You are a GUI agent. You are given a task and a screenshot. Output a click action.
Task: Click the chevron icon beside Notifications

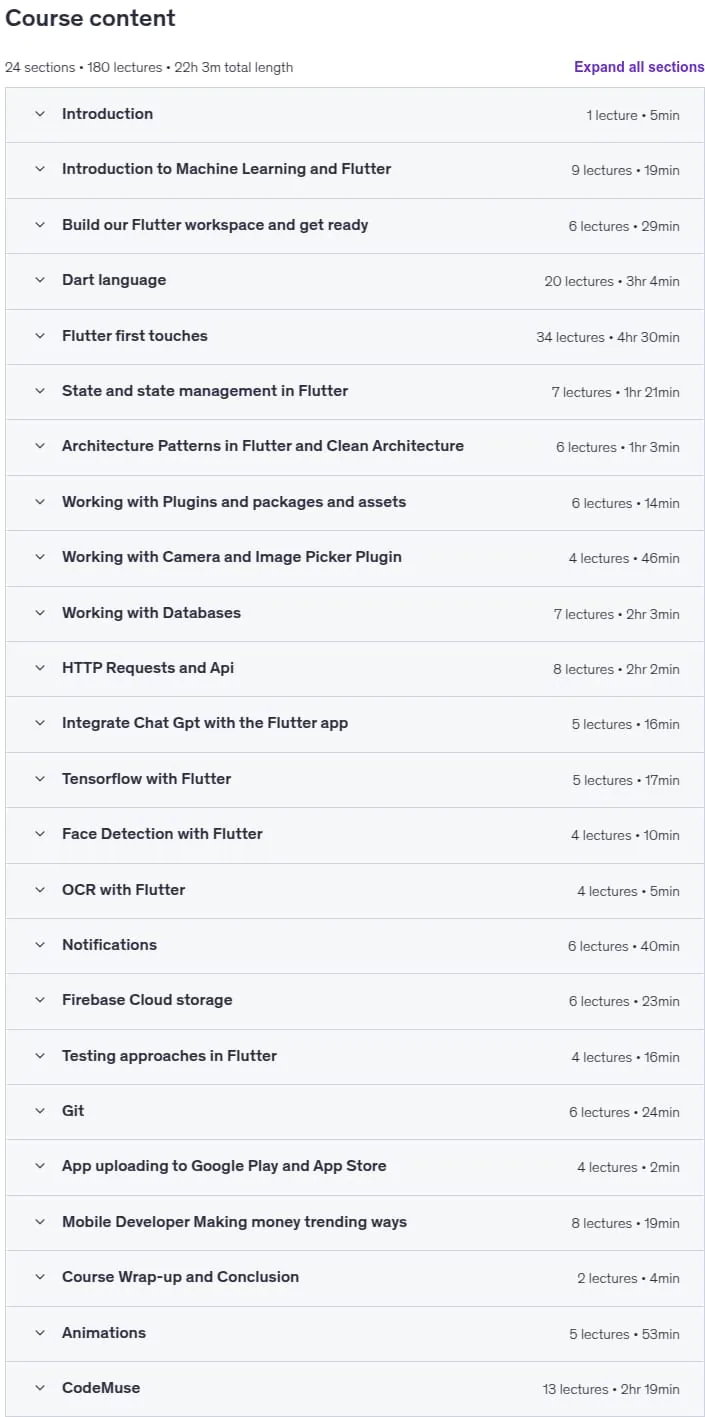click(x=40, y=945)
